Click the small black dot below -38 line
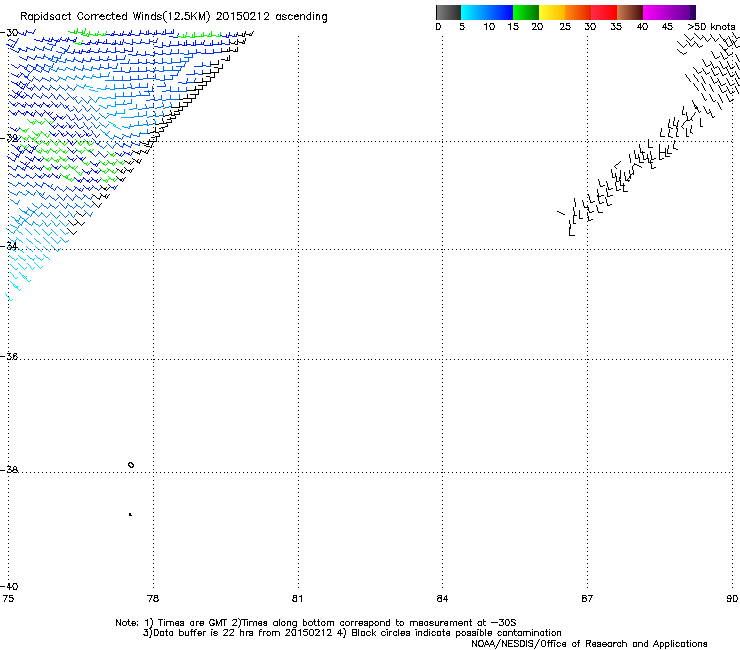The image size is (740, 650). click(x=130, y=514)
